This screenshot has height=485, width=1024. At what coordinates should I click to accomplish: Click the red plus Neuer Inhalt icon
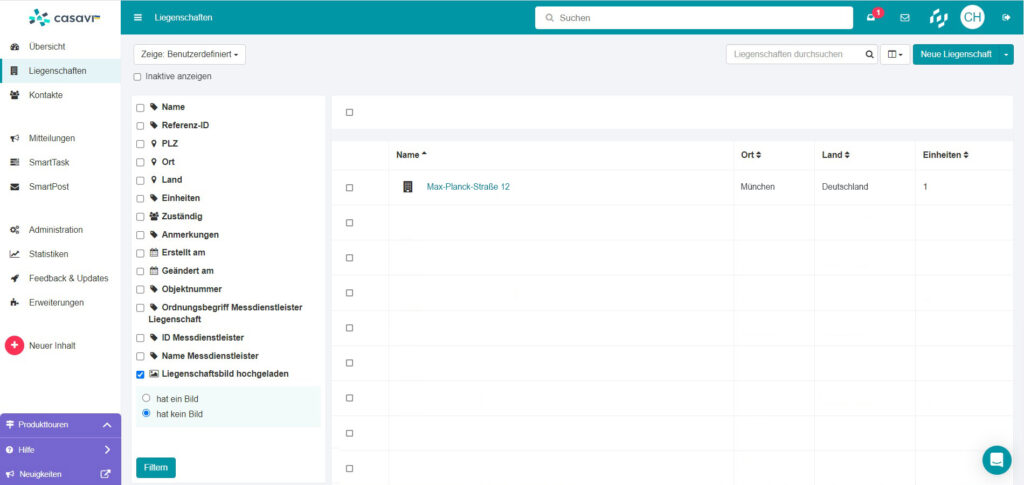point(14,346)
